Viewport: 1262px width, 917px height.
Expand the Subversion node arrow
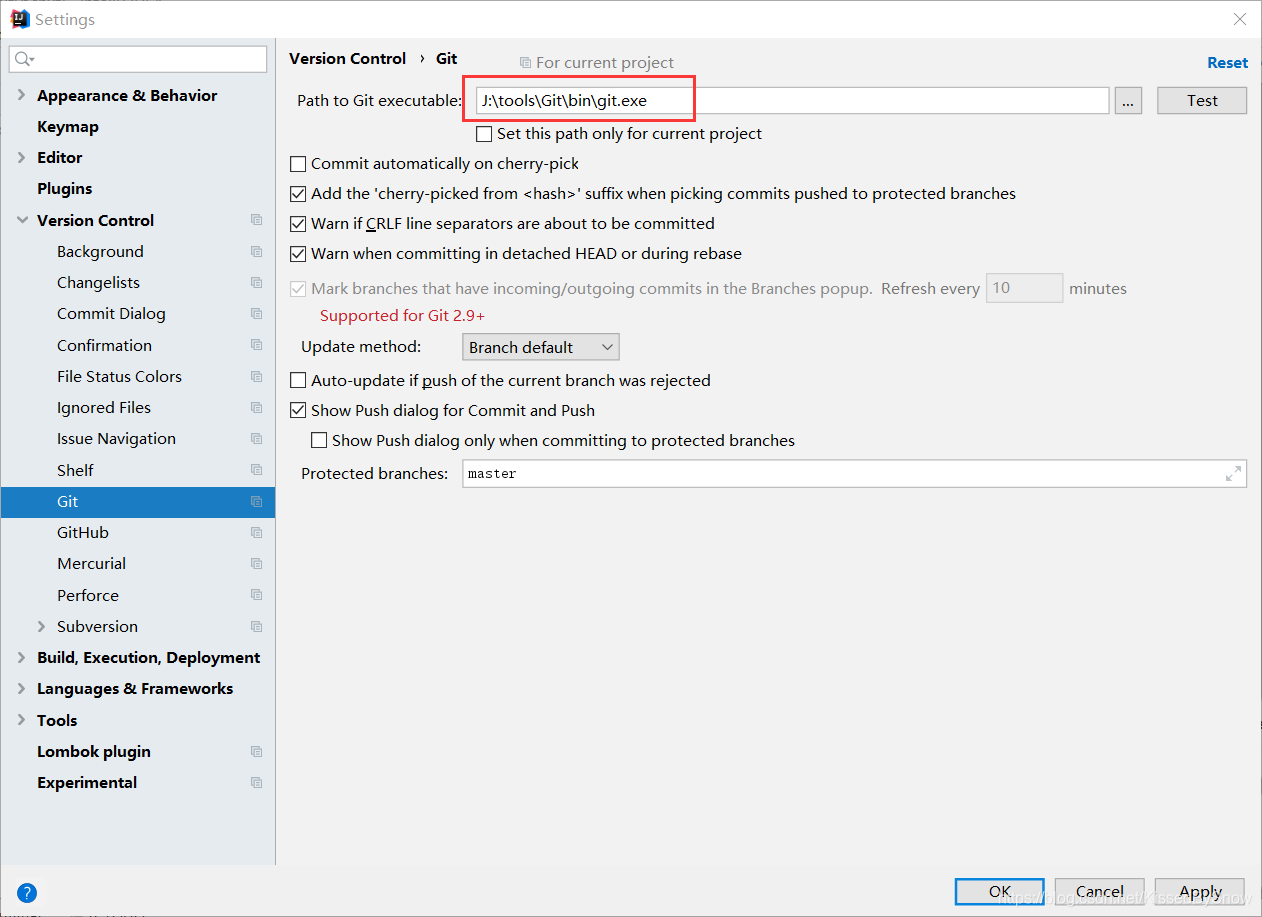pos(42,626)
